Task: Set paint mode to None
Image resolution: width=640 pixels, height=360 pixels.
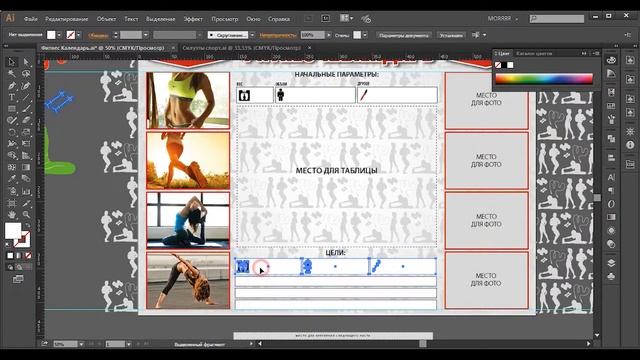Action: click(28, 256)
